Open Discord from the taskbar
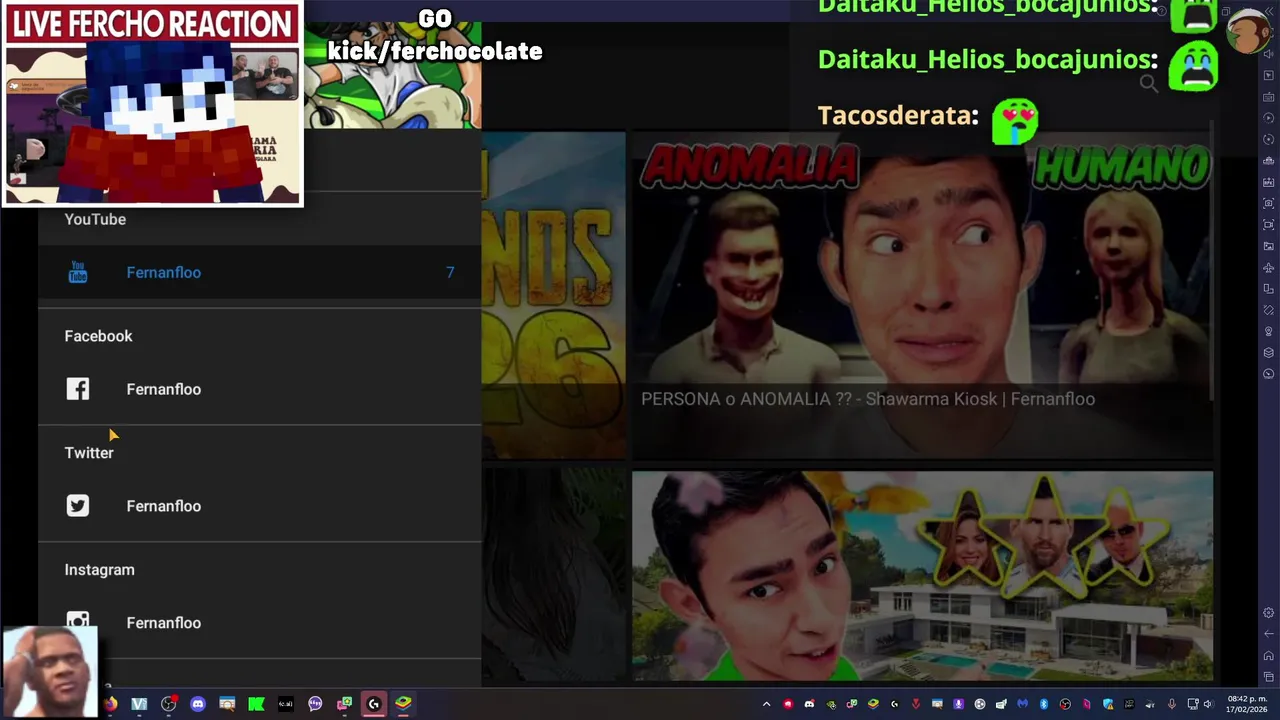1280x720 pixels. click(197, 703)
